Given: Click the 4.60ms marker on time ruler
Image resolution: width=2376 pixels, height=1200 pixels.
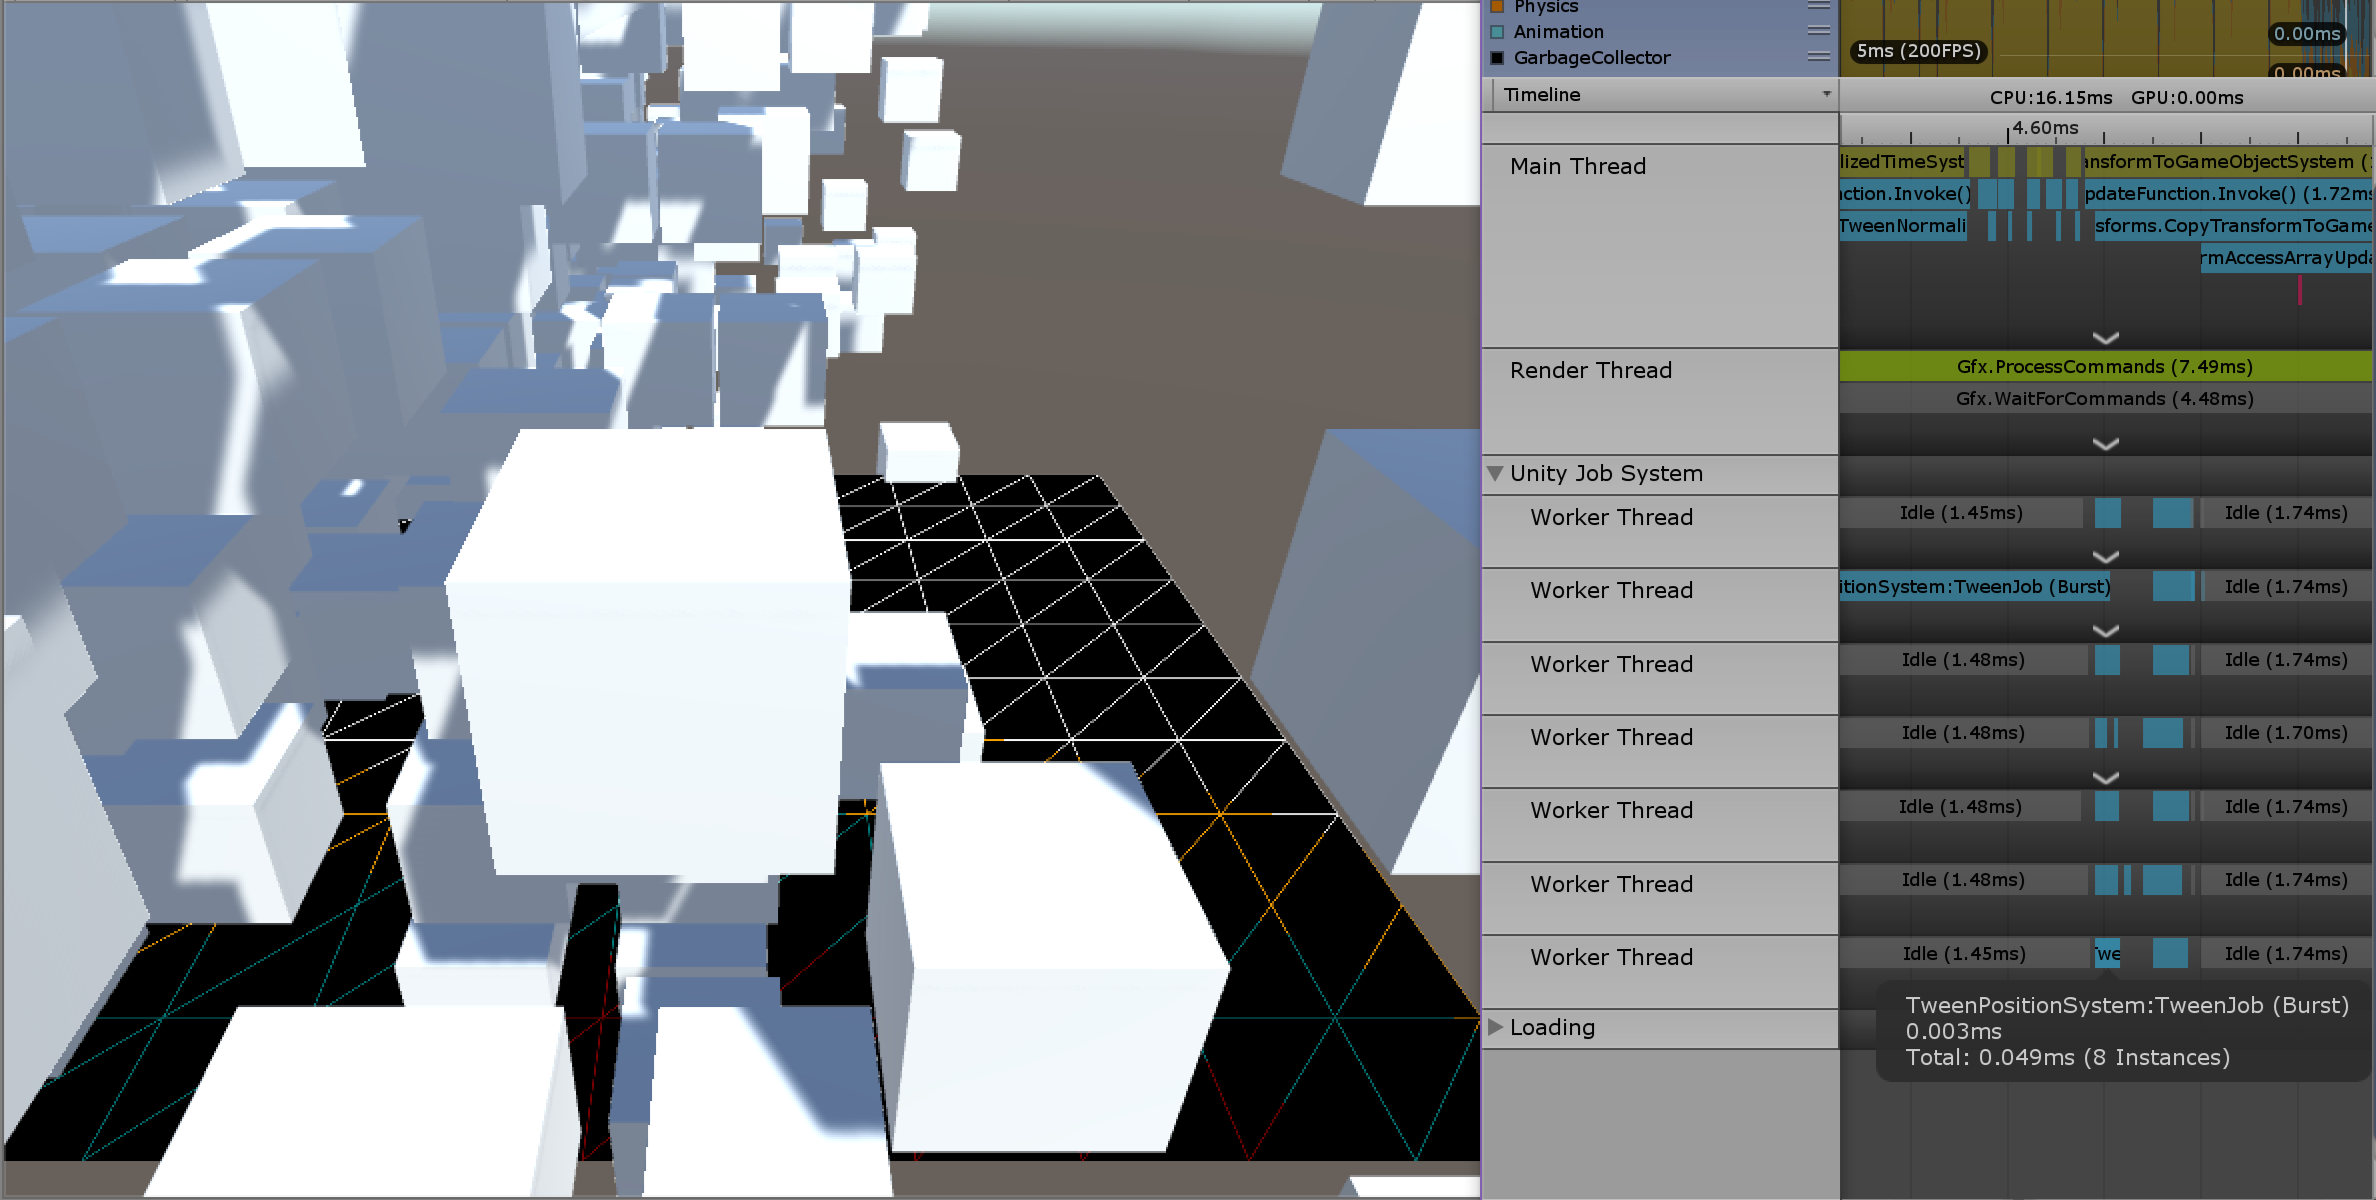Looking at the screenshot, I should [x=2044, y=128].
